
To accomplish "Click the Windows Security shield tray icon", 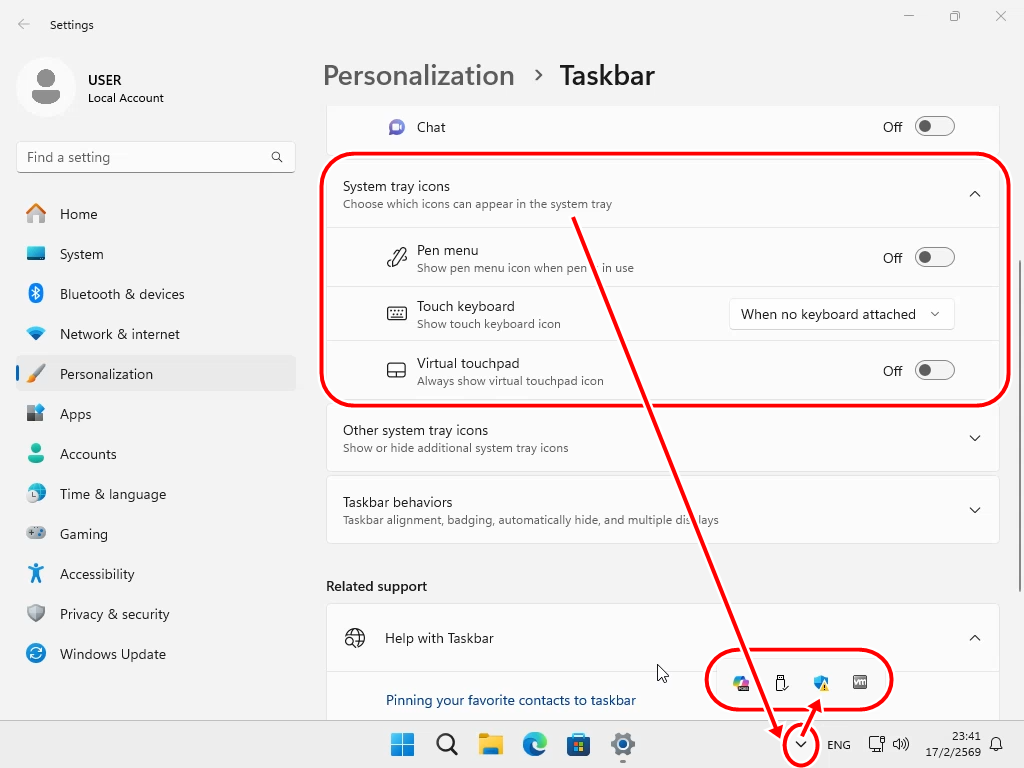I will pos(821,683).
